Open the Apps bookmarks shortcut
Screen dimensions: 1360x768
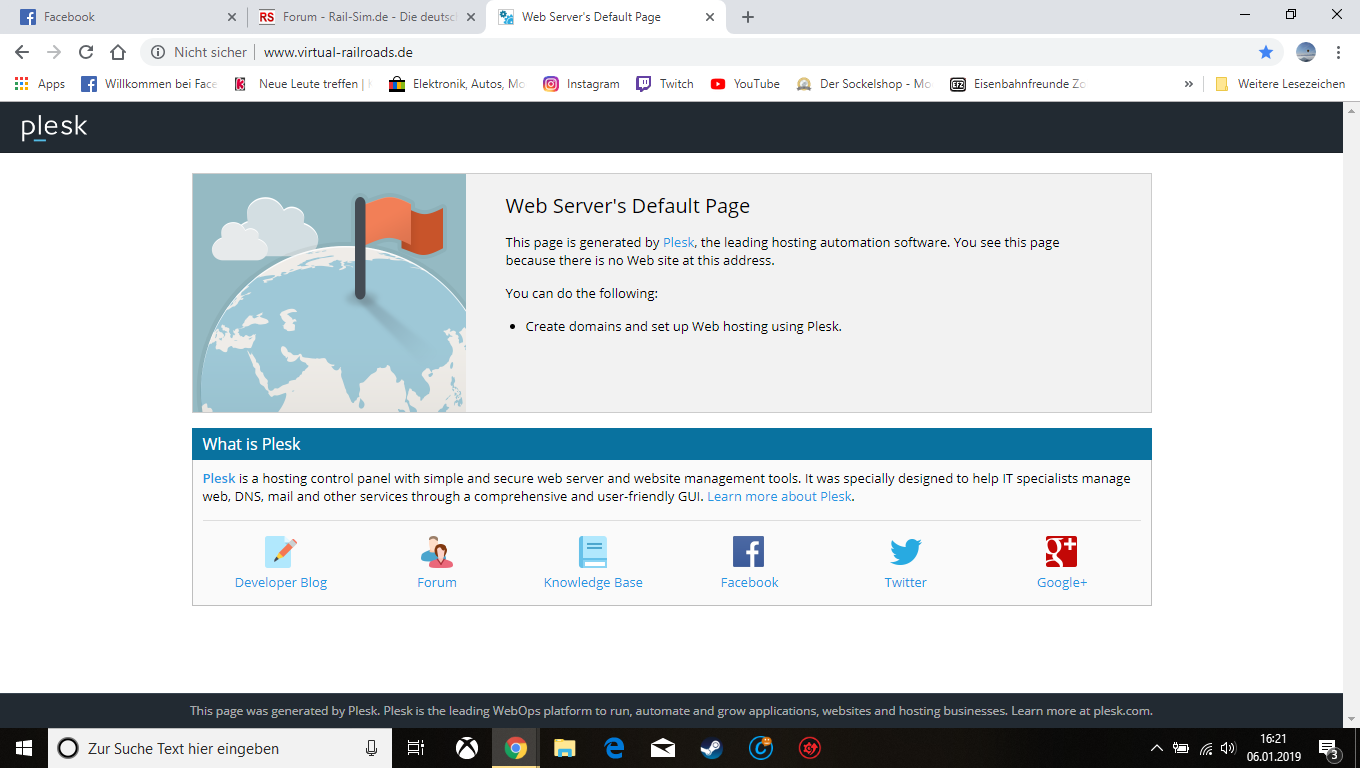click(x=40, y=84)
